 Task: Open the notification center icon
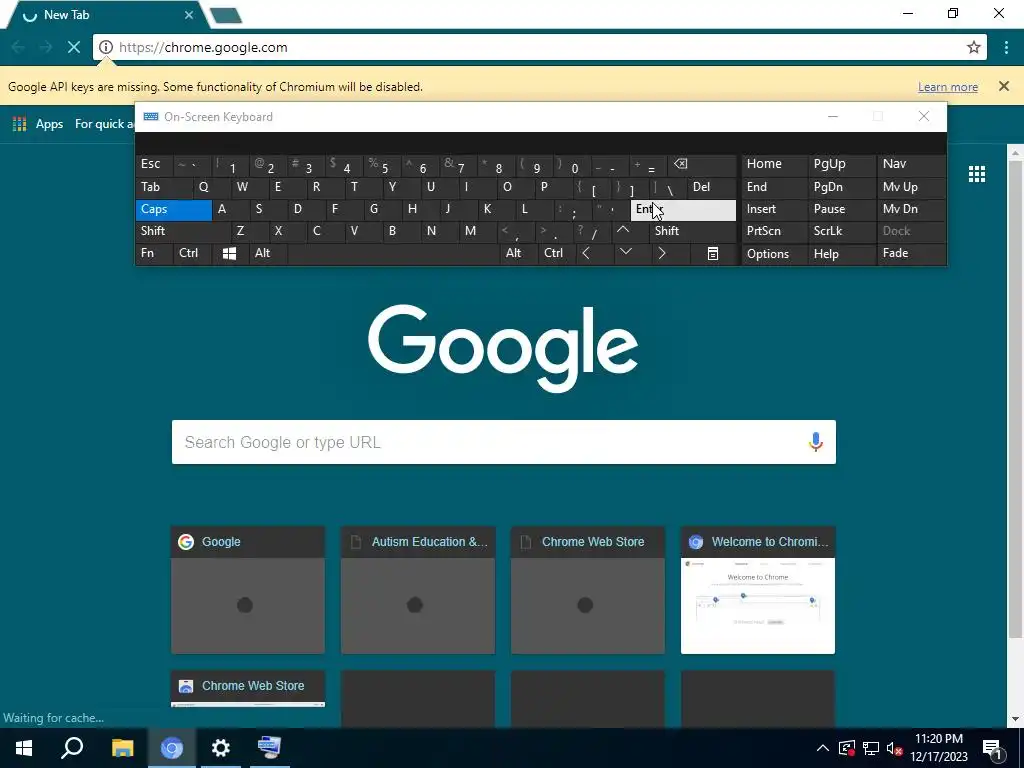point(992,748)
